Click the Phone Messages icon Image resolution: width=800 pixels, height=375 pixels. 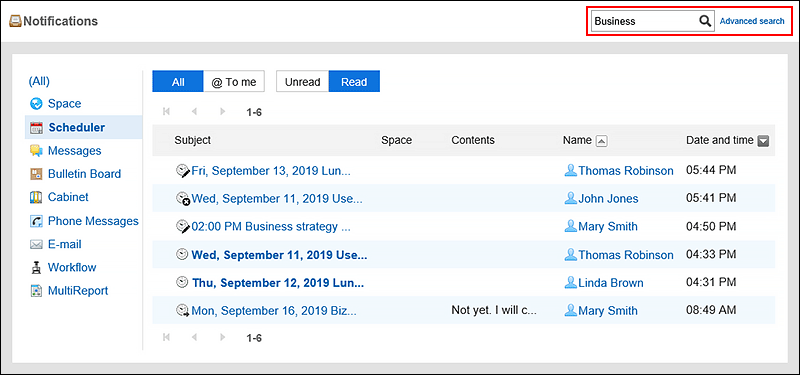coord(36,221)
